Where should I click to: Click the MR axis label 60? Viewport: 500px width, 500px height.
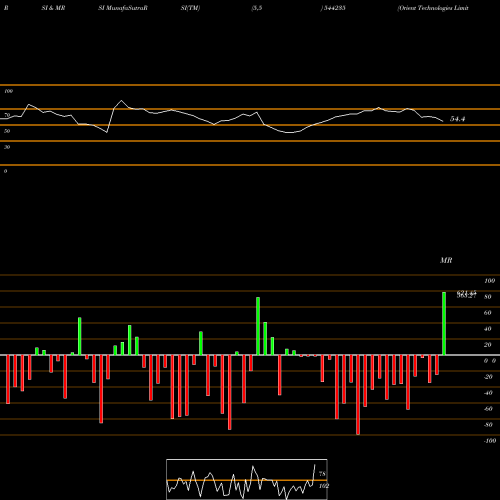pos(488,313)
